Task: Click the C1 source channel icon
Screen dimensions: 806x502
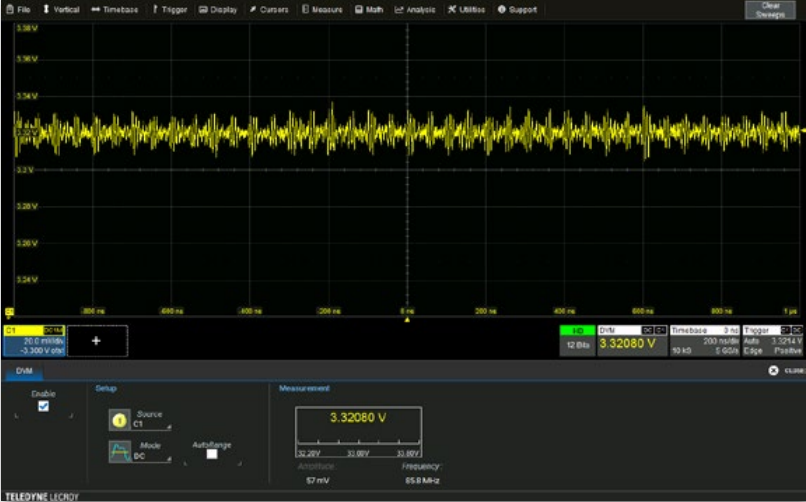Action: [x=119, y=421]
